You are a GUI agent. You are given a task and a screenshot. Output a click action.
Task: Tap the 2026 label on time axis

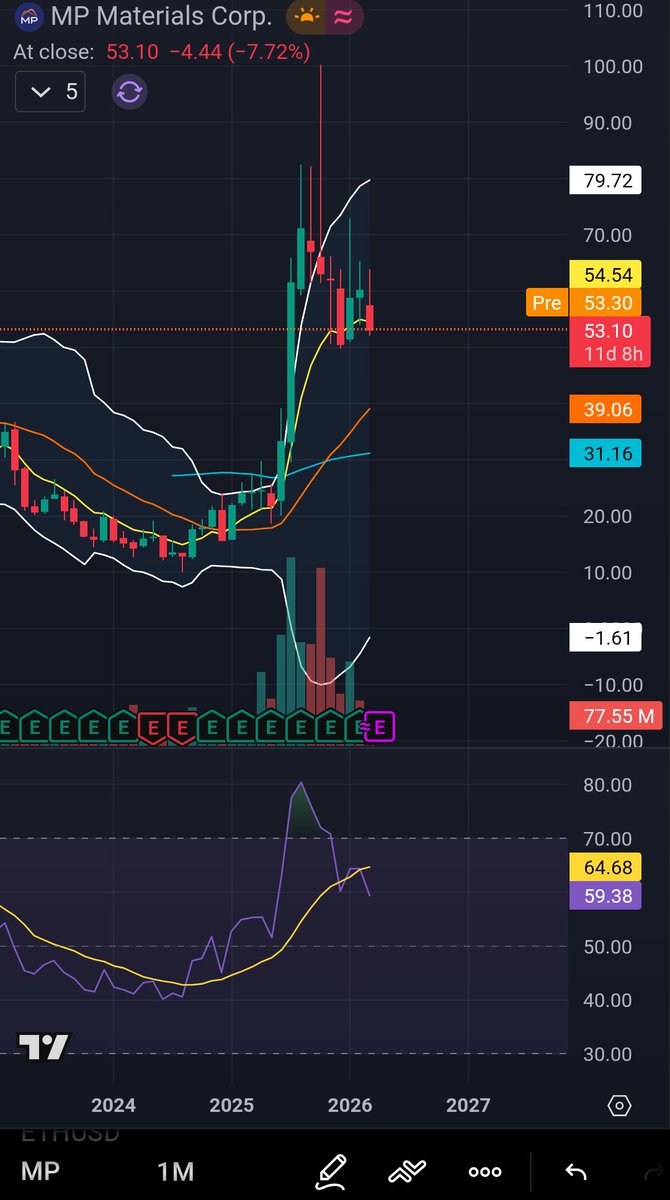(x=350, y=1105)
